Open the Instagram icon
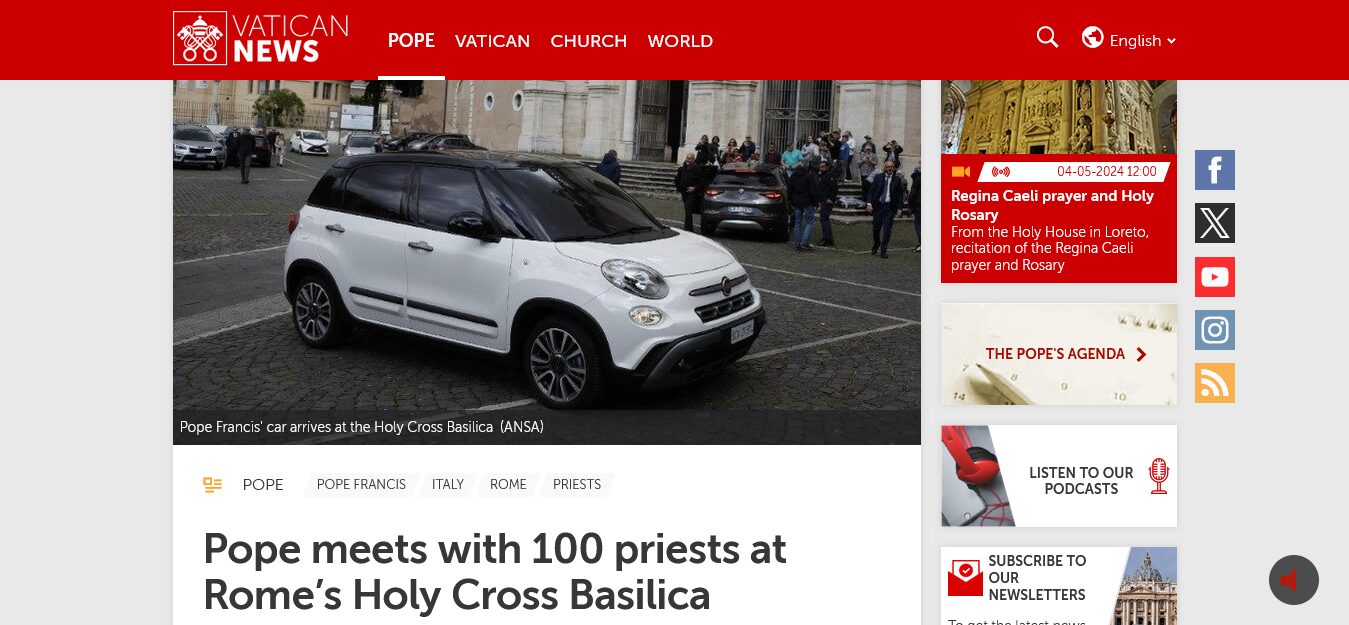 pyautogui.click(x=1215, y=330)
